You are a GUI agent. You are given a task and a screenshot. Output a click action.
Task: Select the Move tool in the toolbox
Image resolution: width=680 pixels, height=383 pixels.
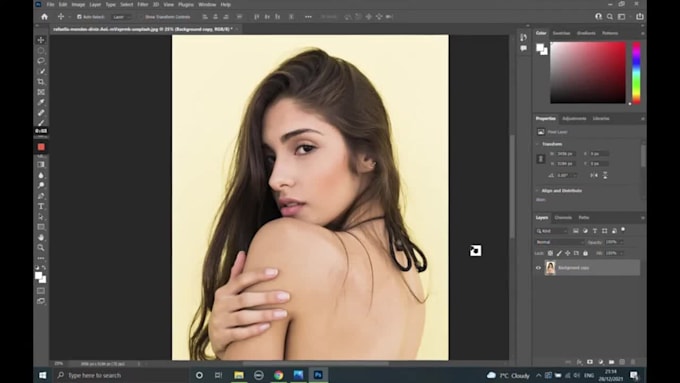point(41,40)
